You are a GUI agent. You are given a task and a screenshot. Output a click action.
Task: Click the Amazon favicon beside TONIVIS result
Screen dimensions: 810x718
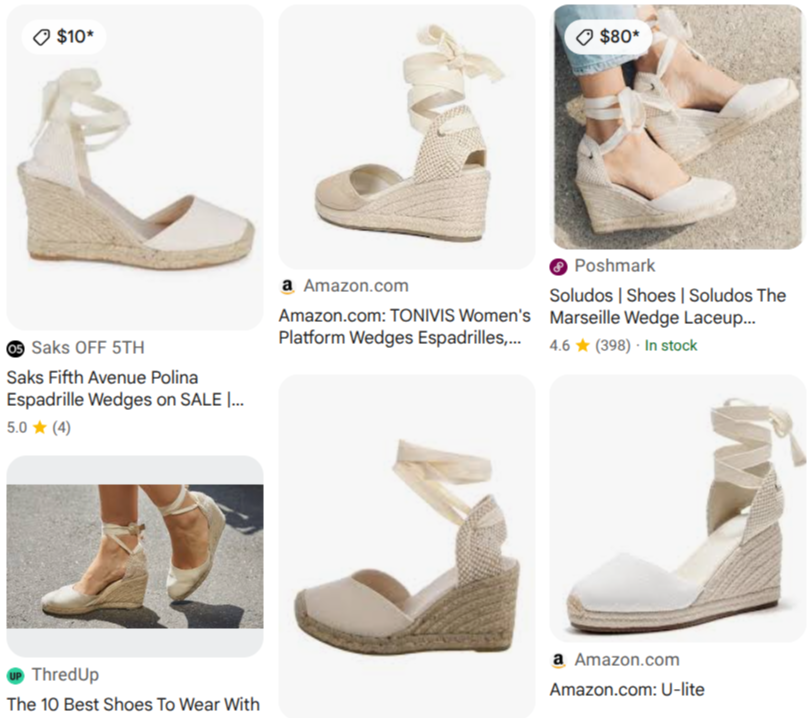pos(287,286)
